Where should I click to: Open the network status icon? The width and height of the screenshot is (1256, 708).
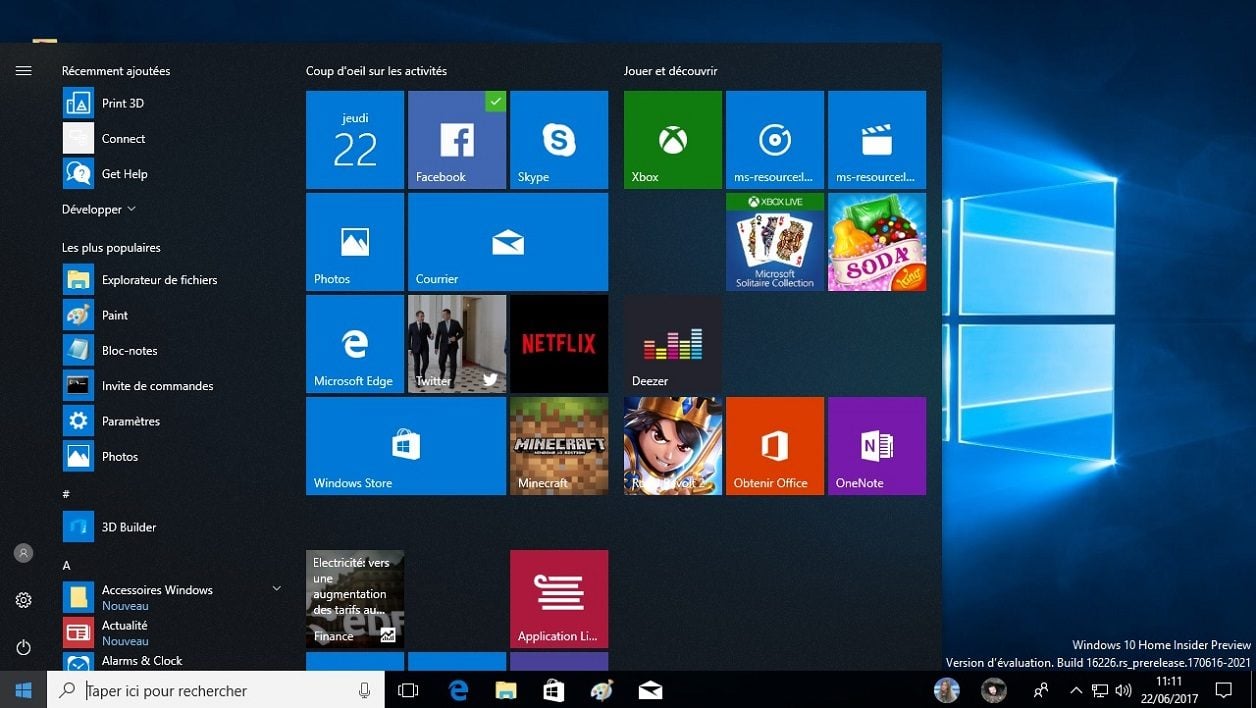pos(1099,690)
